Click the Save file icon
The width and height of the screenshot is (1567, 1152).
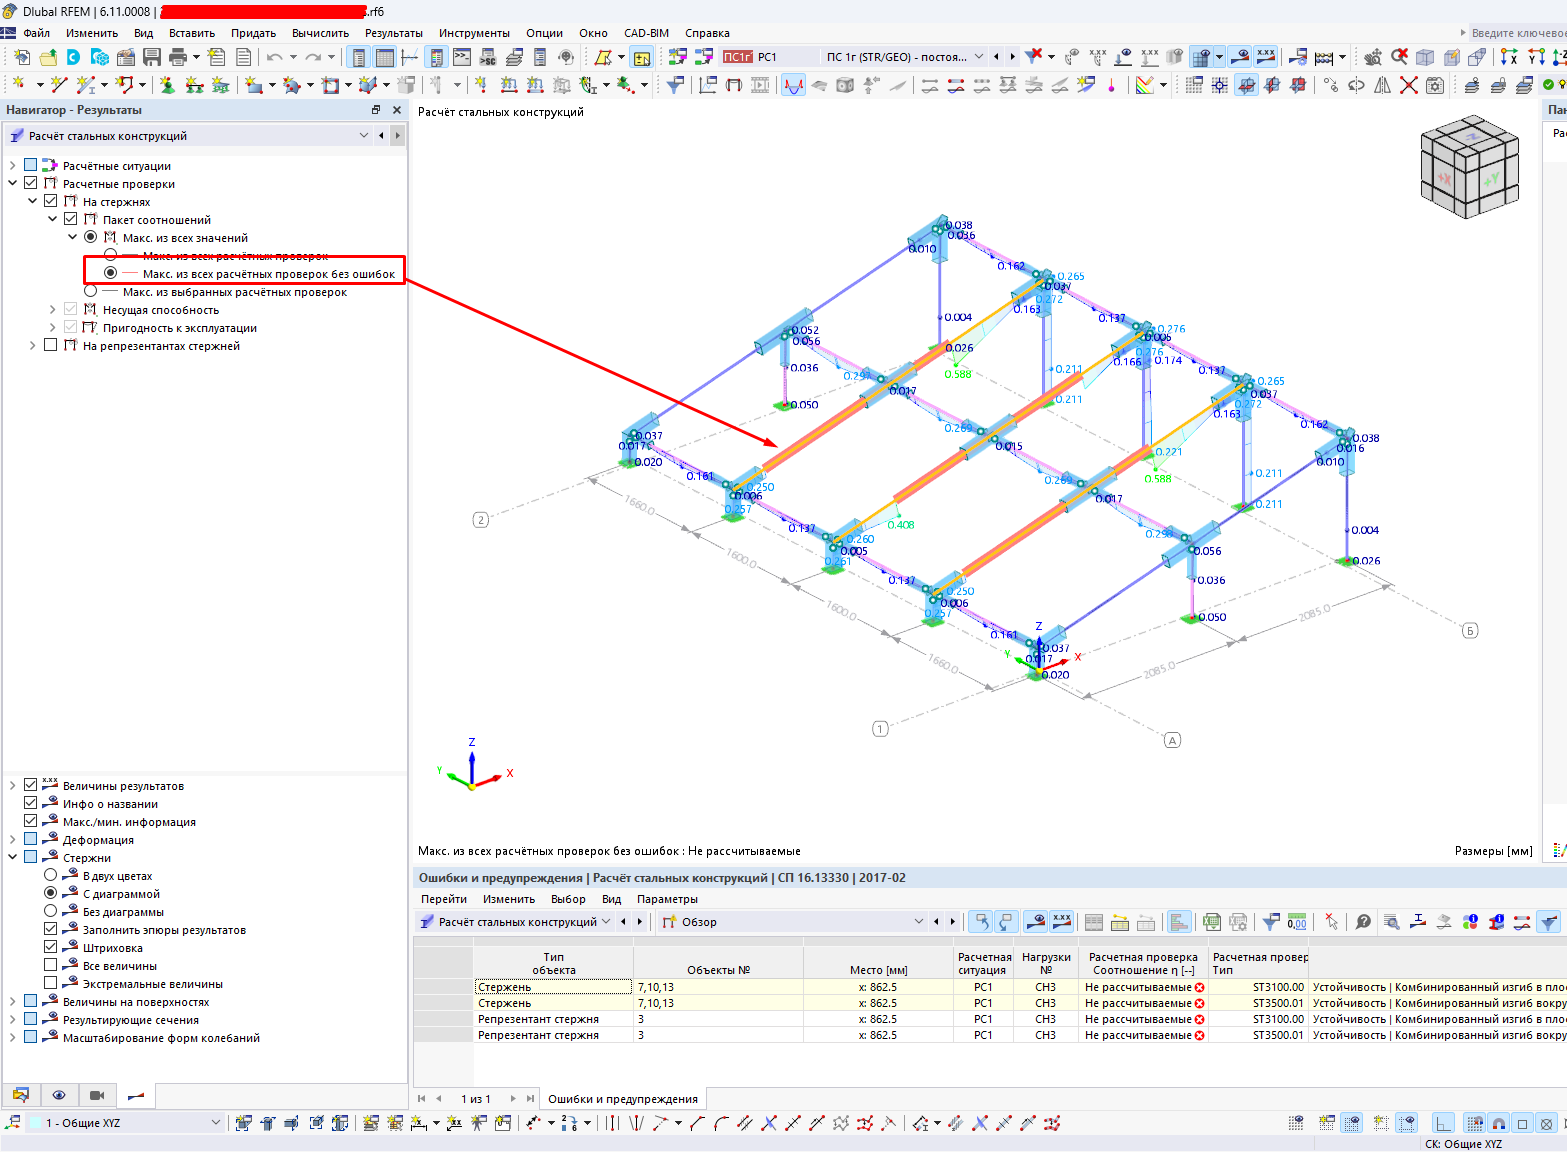[x=151, y=57]
